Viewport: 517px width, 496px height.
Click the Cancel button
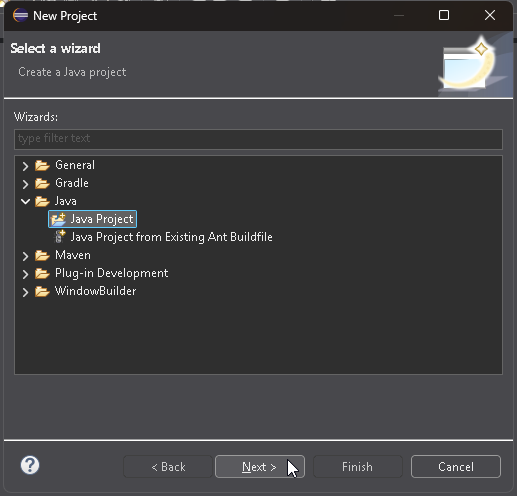[x=456, y=466]
